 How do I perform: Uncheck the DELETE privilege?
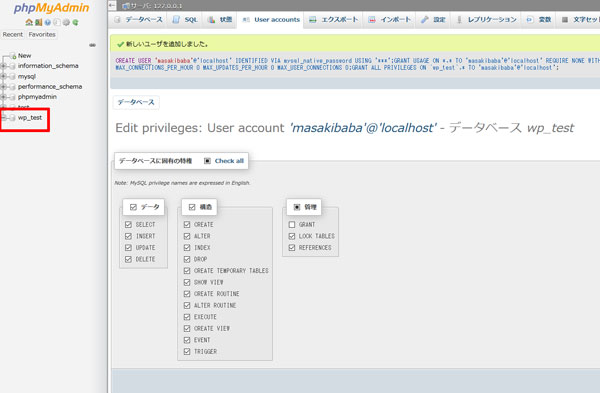point(128,259)
